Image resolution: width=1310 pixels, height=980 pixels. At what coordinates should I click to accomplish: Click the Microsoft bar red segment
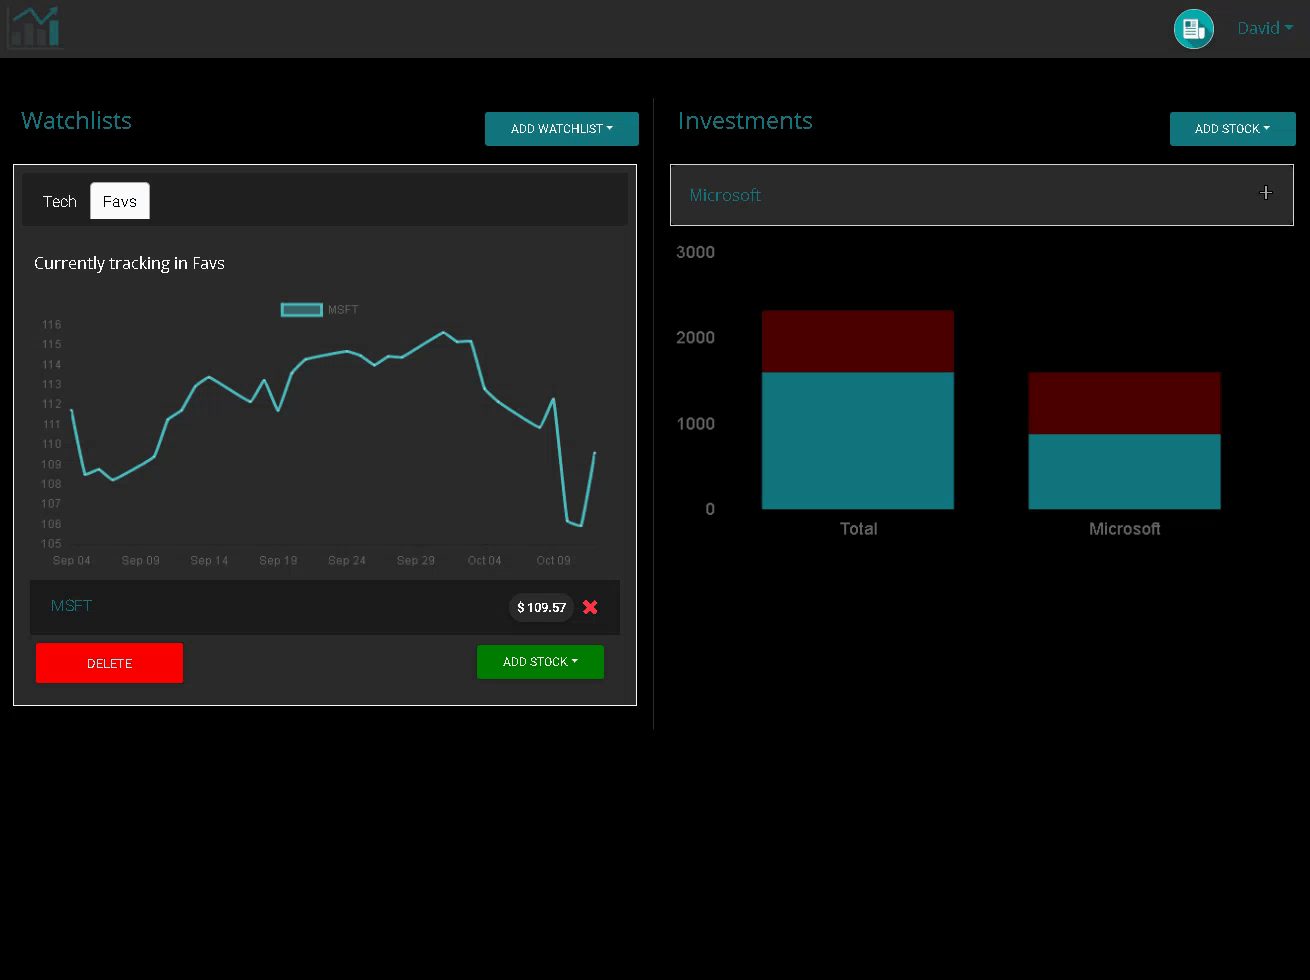coord(1124,403)
